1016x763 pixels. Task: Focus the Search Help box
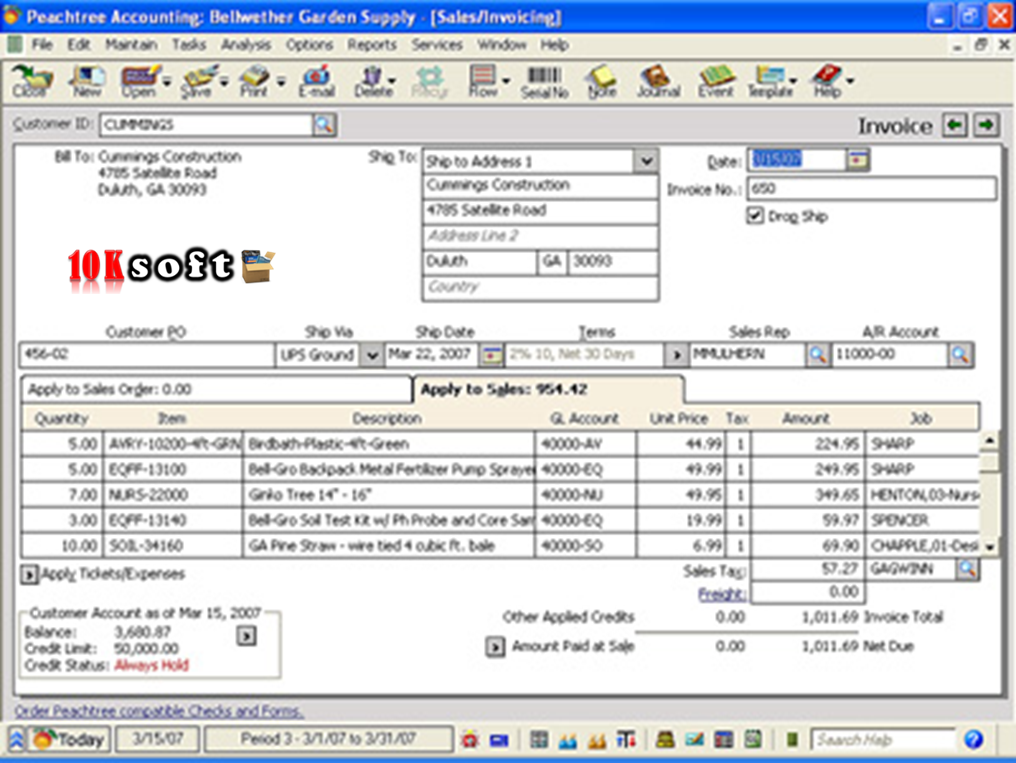click(x=883, y=739)
